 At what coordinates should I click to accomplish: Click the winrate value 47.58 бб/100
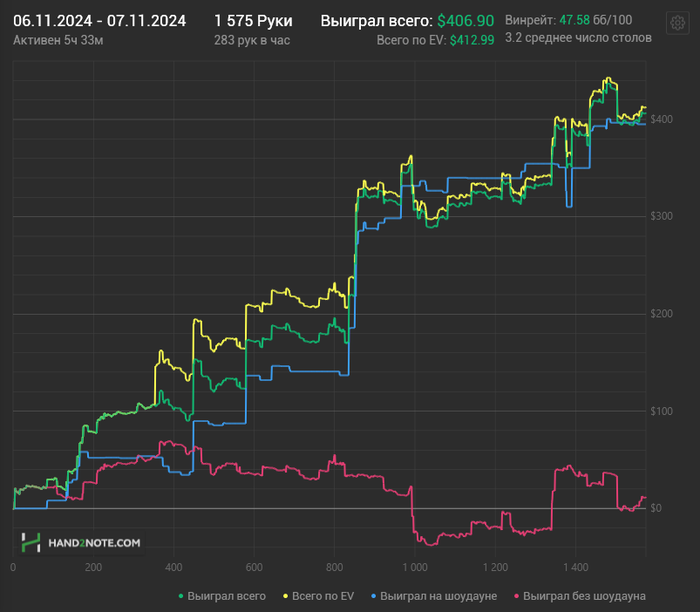pyautogui.click(x=596, y=20)
